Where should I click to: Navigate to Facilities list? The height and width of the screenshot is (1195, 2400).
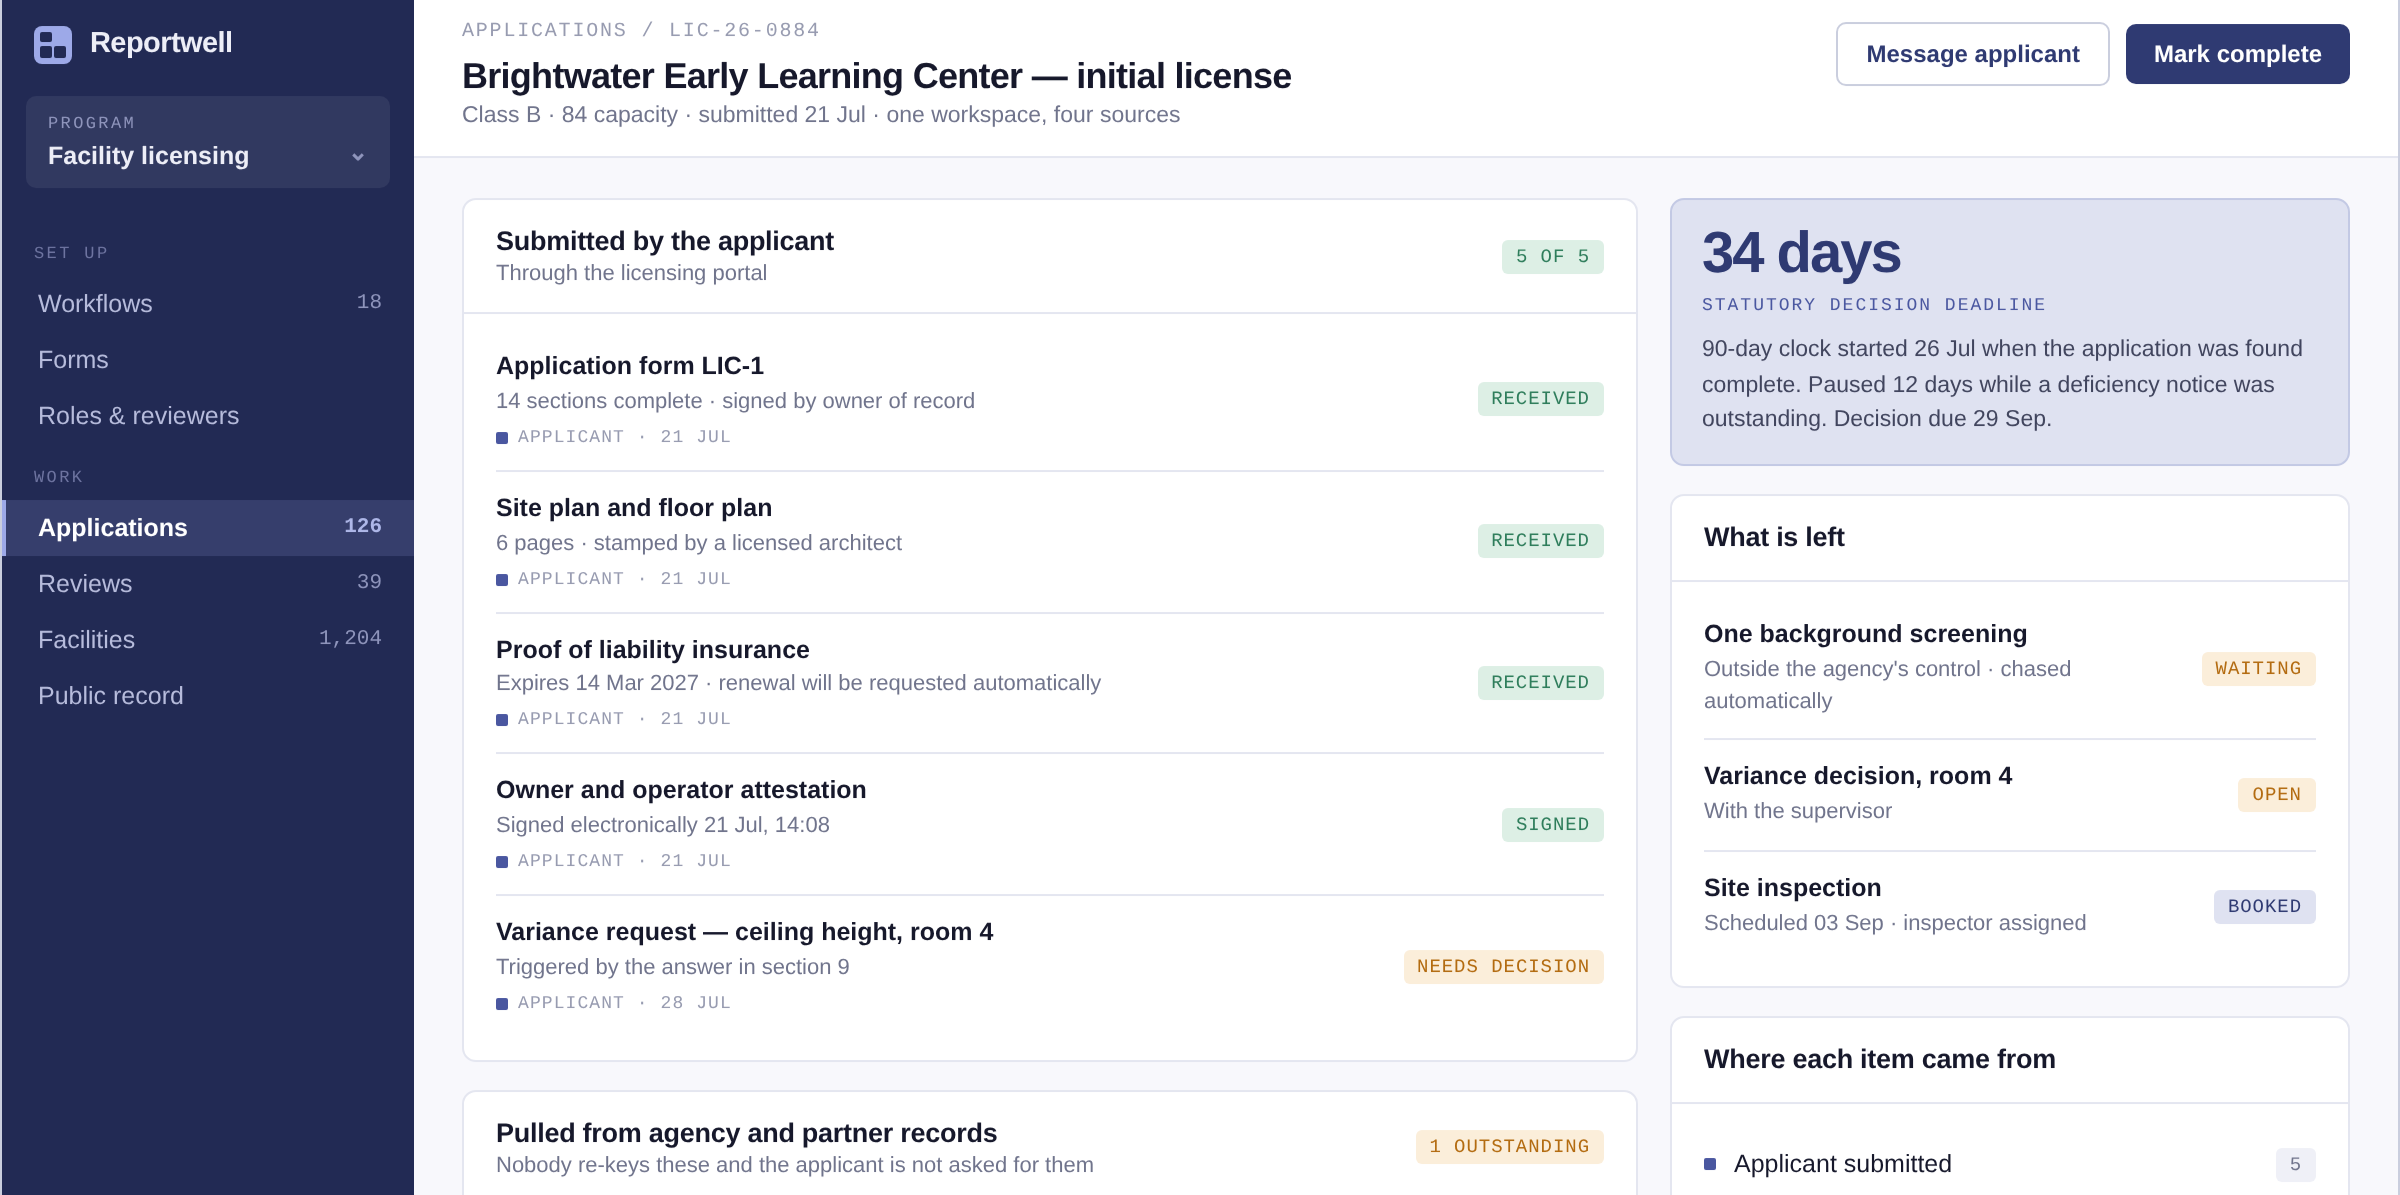pos(208,639)
